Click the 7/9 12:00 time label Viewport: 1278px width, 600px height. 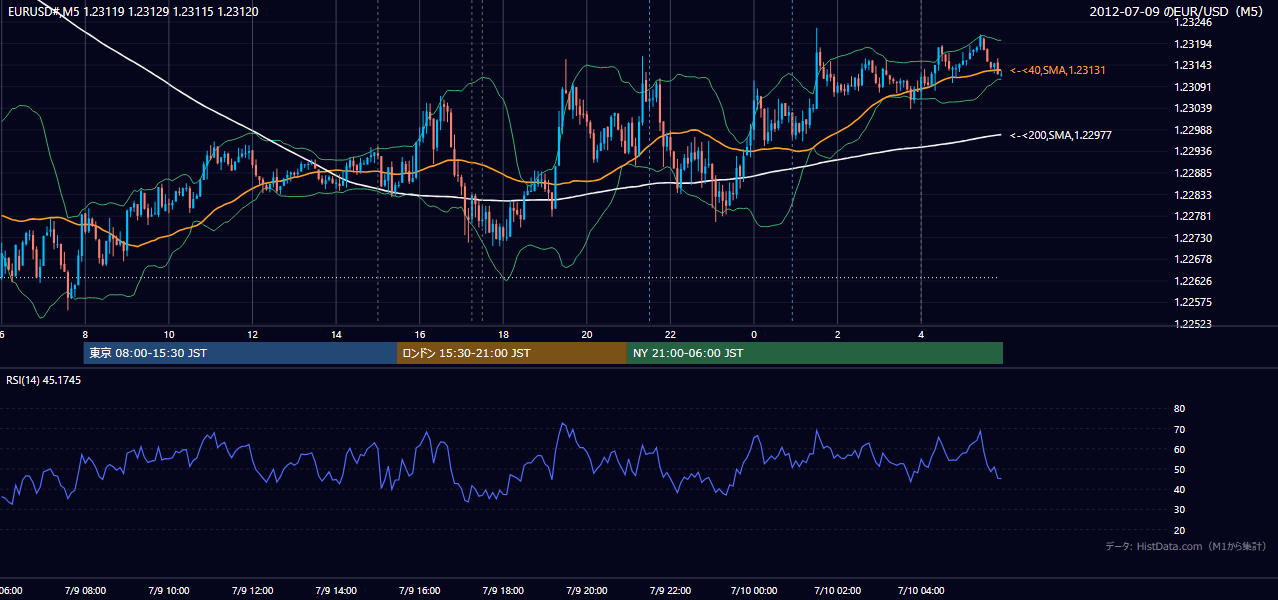tap(252, 590)
